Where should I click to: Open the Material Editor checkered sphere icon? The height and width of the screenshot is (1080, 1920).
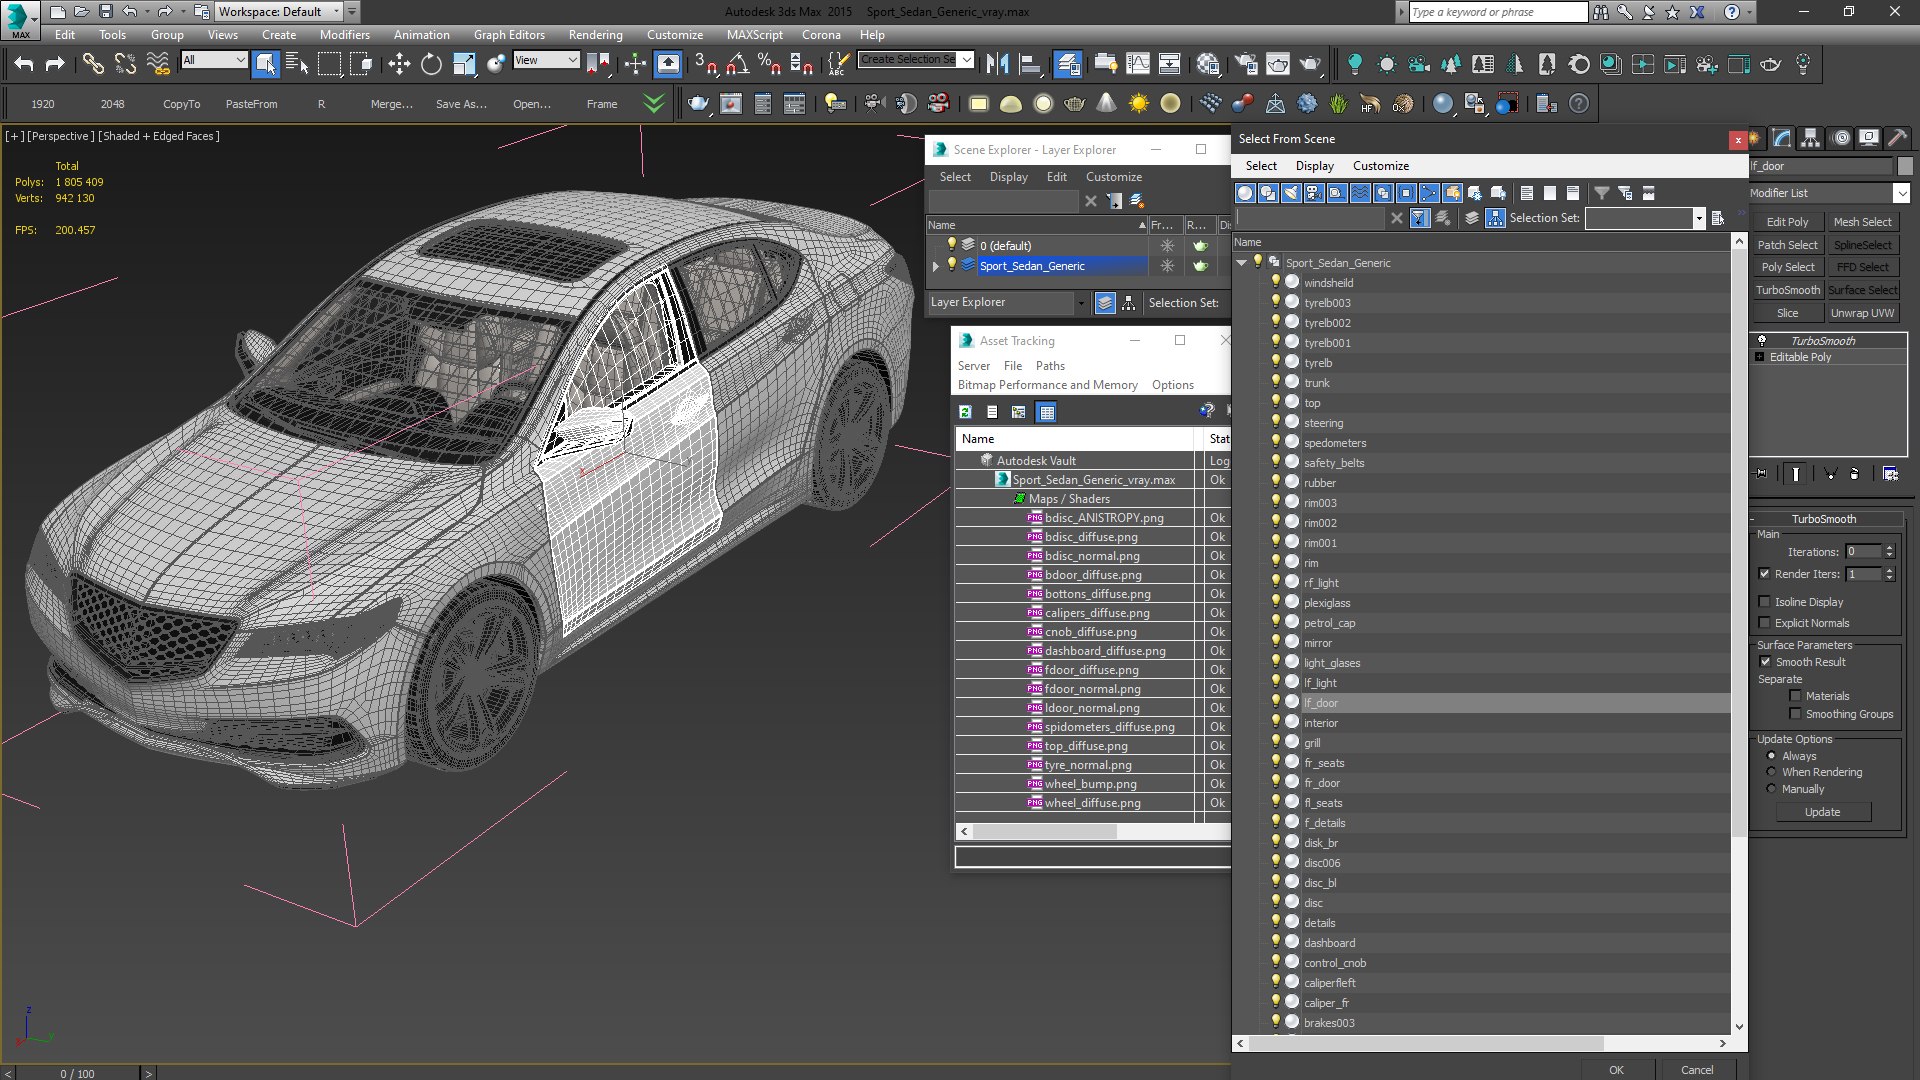coord(1208,64)
